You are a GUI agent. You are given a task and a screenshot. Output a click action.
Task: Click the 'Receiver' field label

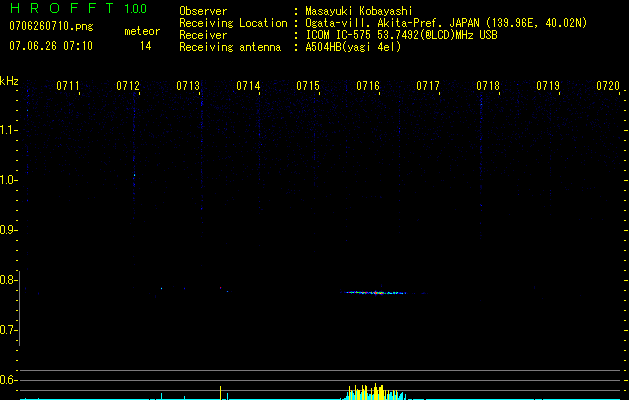tap(203, 35)
